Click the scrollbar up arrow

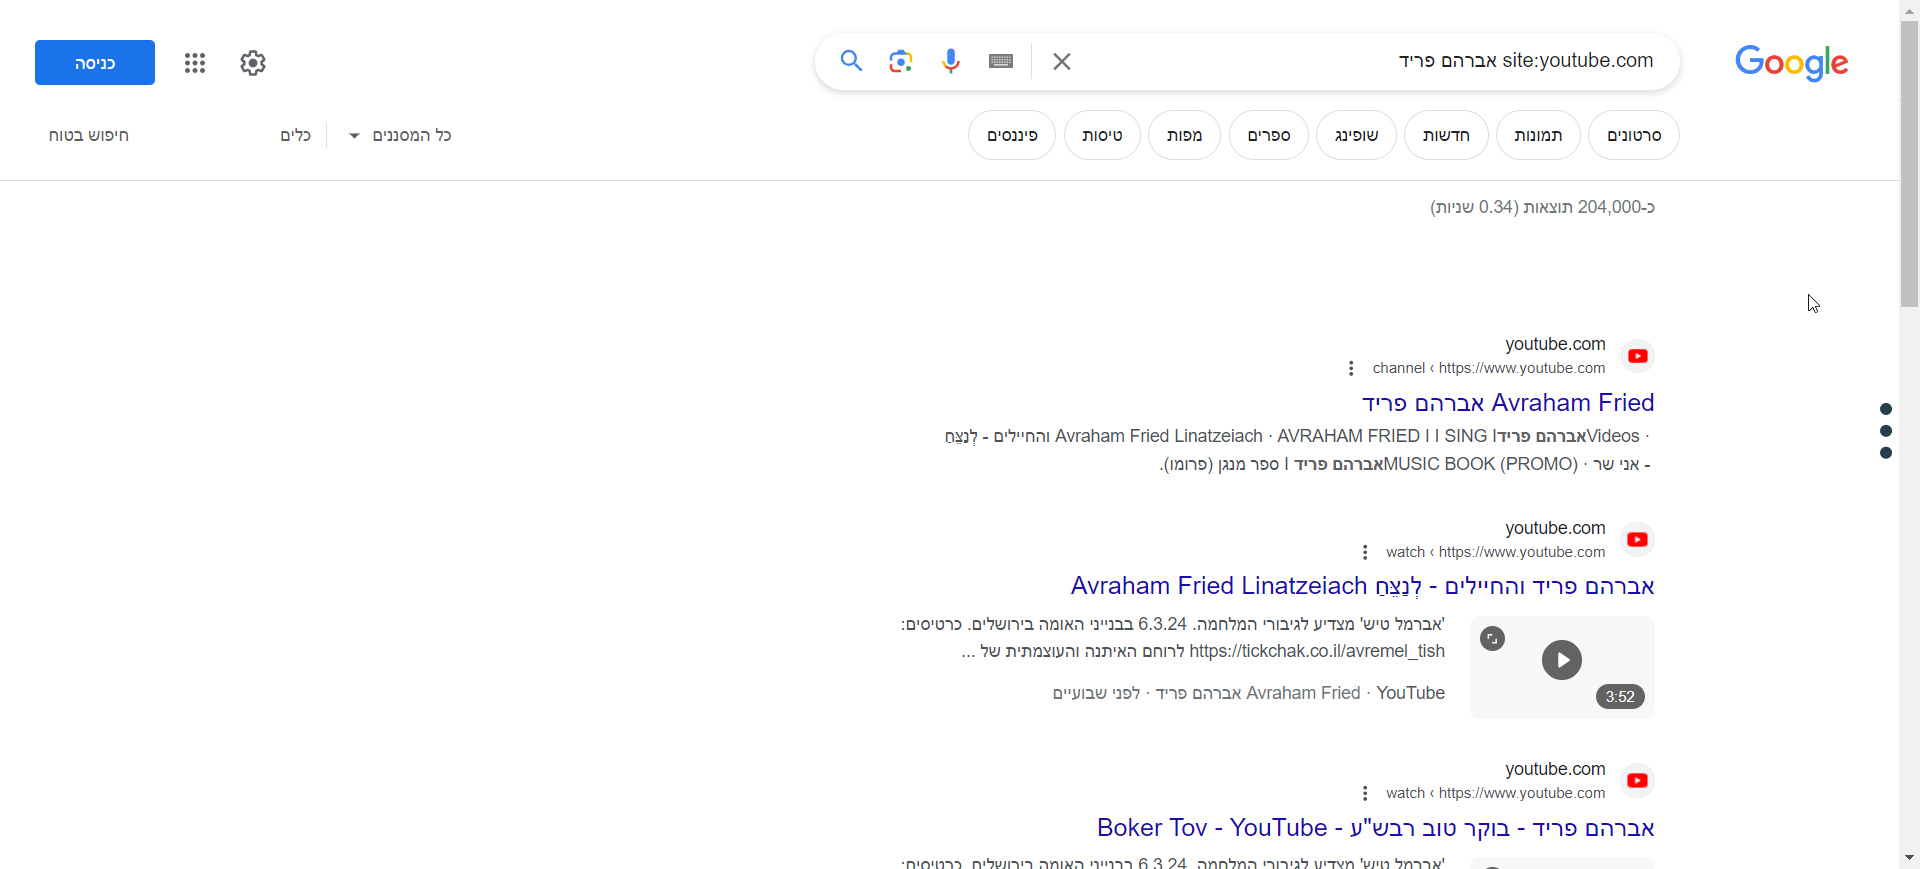point(1909,9)
